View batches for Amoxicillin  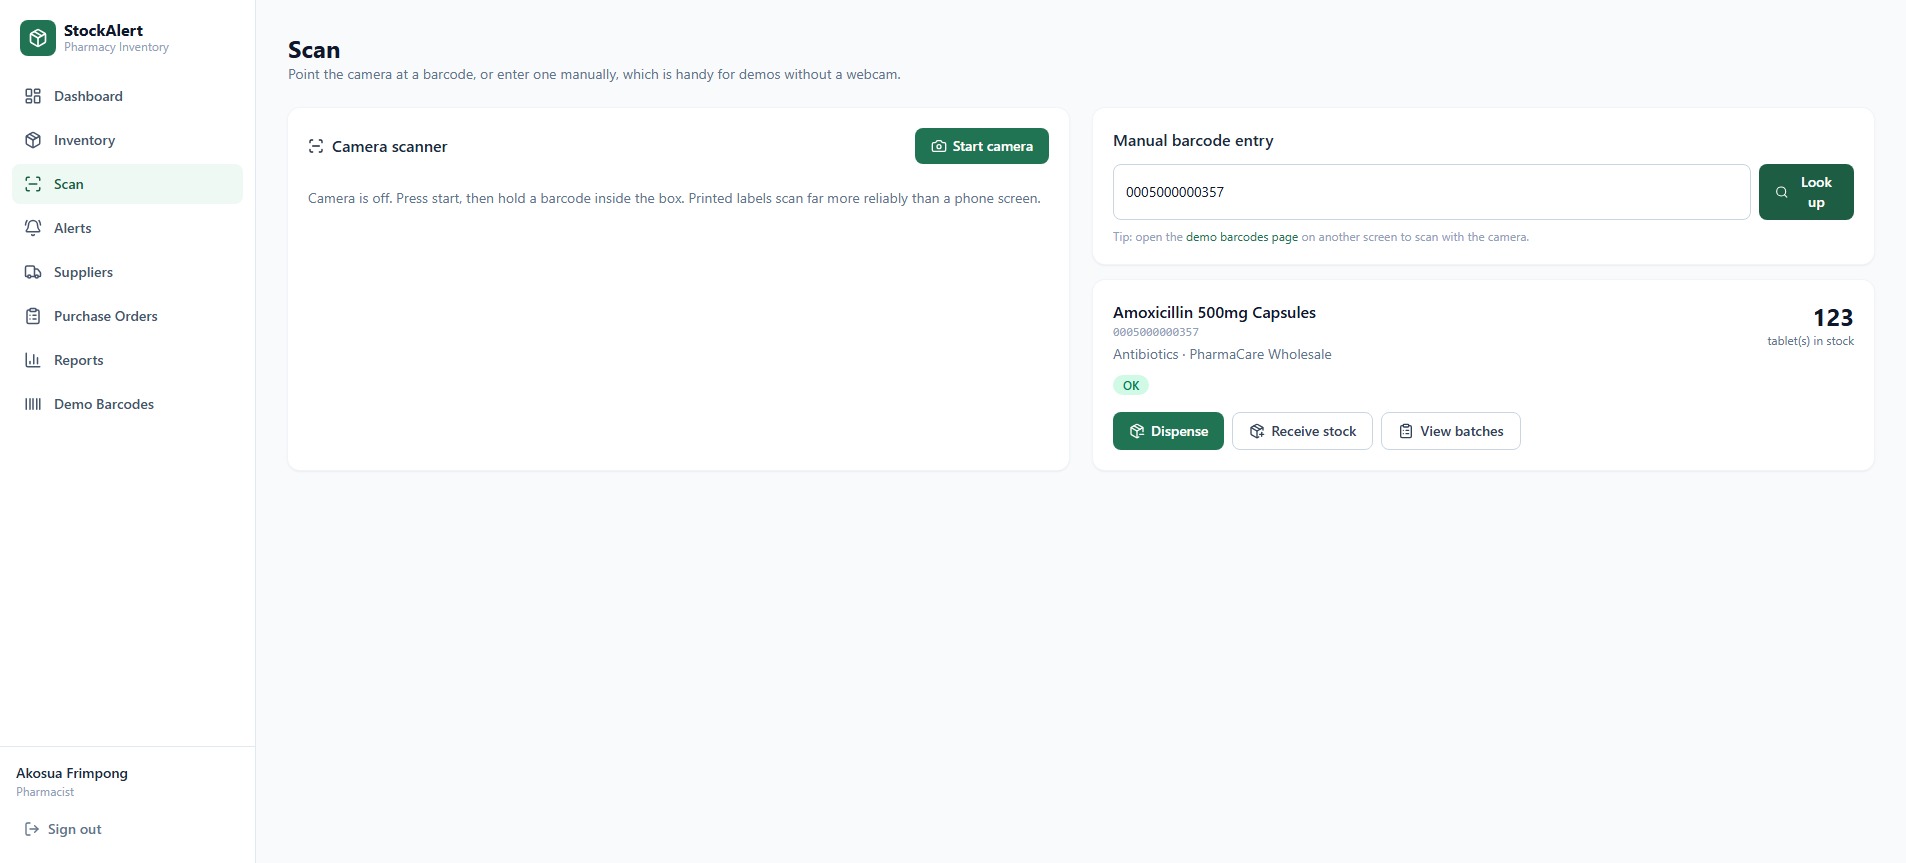(1451, 431)
